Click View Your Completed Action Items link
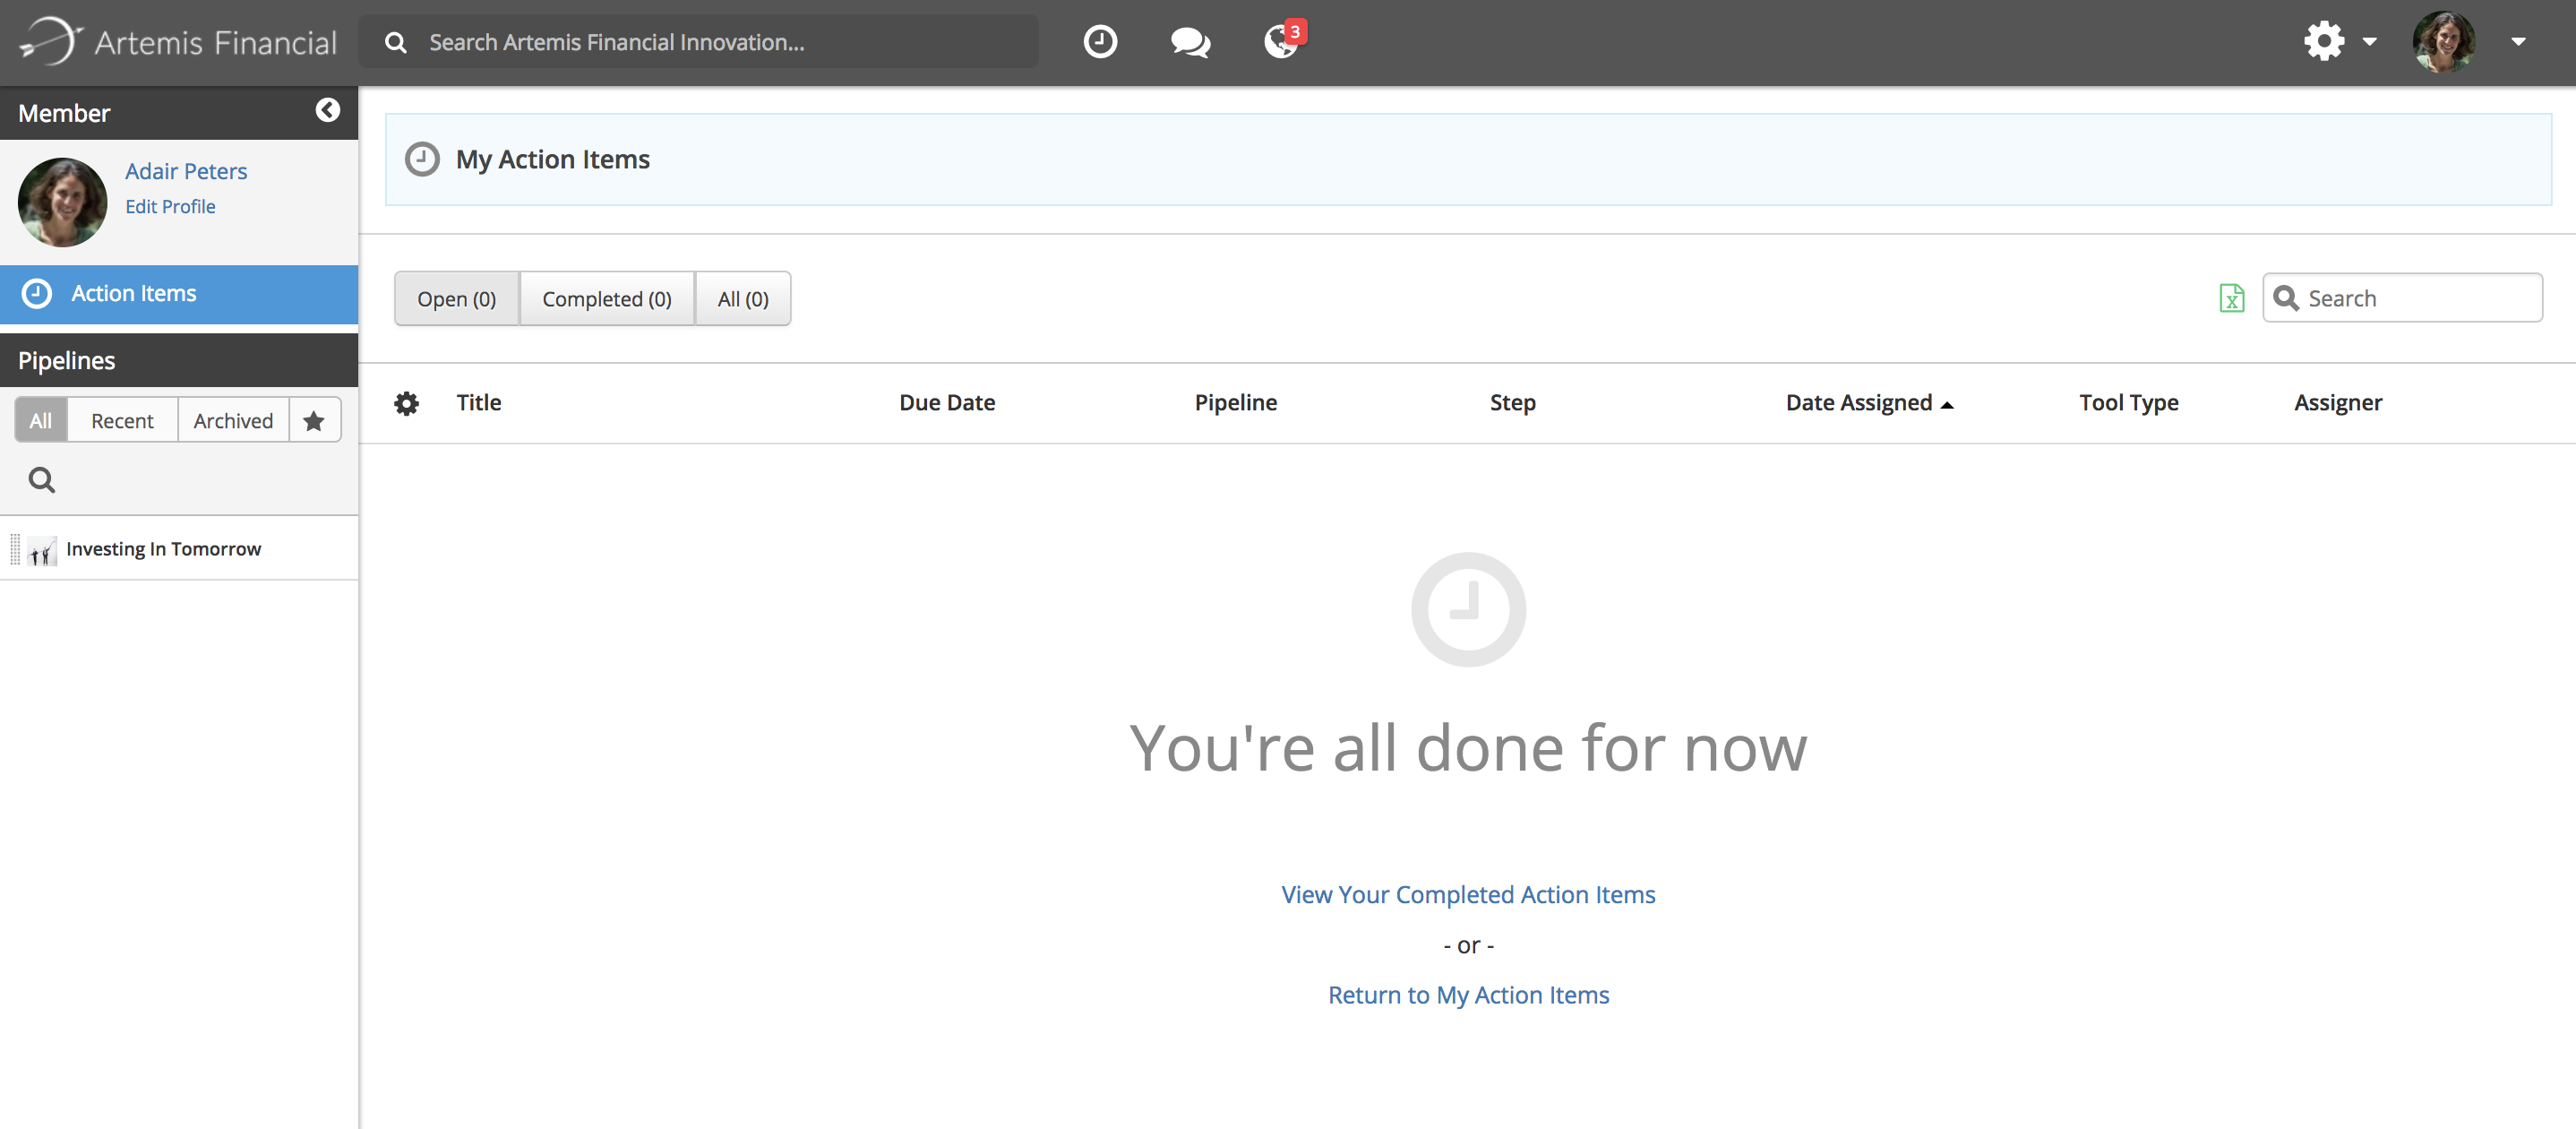Screen dimensions: 2576x1129 1468,895
